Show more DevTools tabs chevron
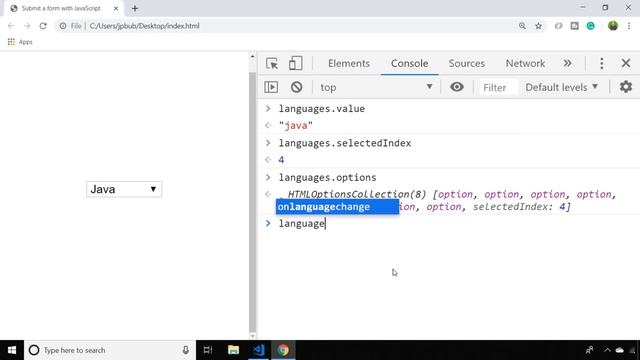640x360 pixels. (567, 63)
